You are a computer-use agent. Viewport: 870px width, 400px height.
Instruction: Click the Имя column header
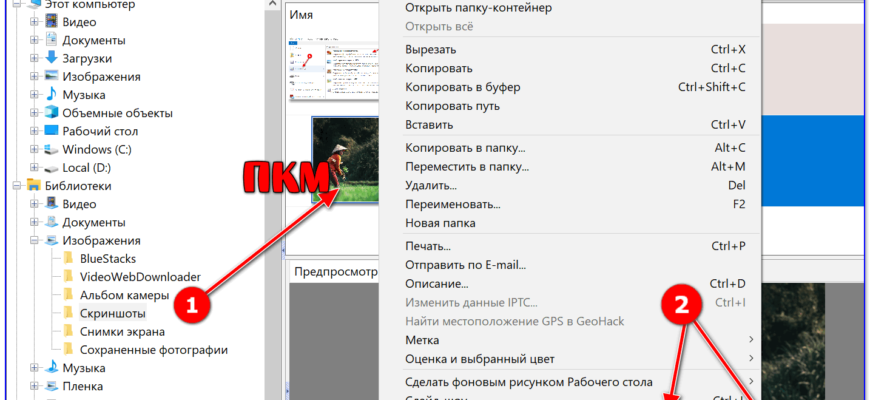302,16
